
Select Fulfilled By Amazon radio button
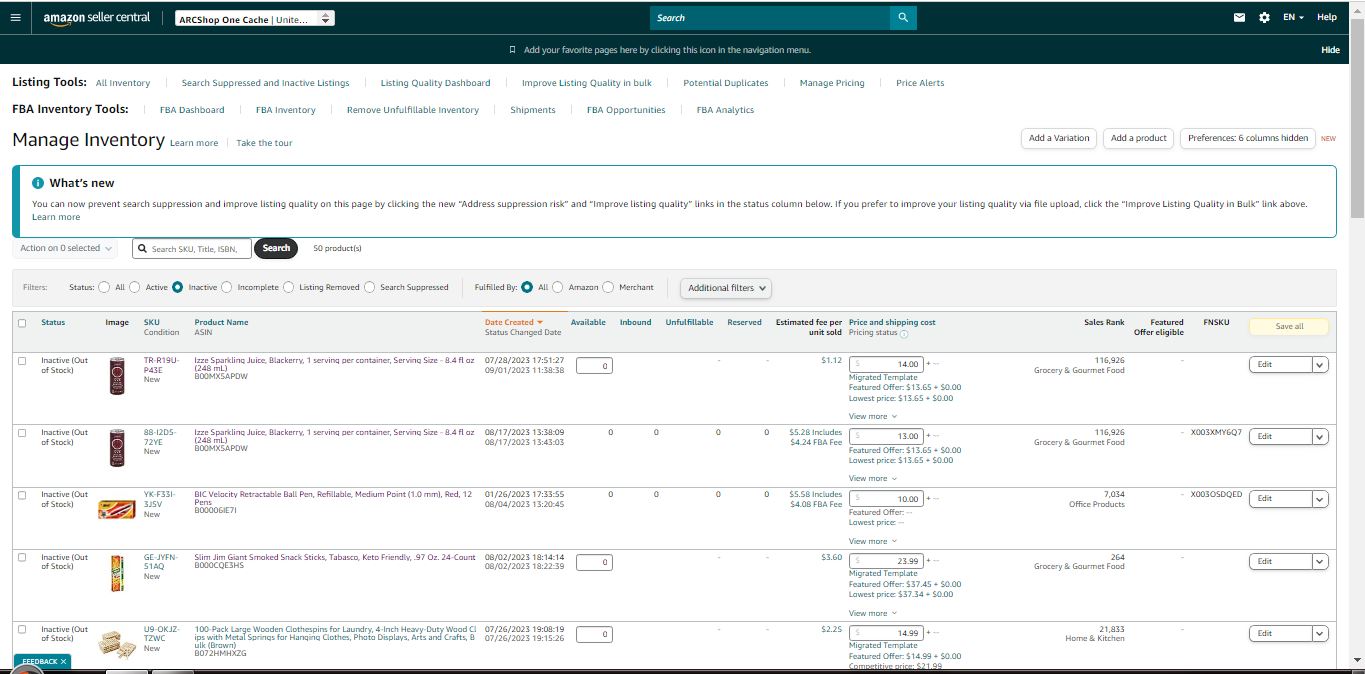click(x=558, y=287)
